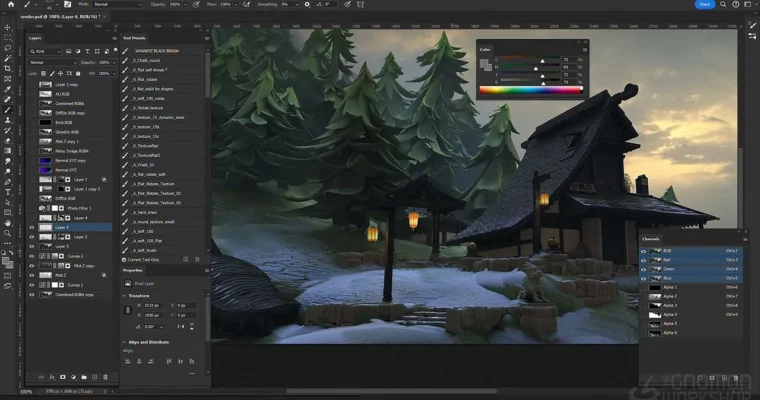Hide Layer 5 using its eye icon
The image size is (760, 400).
[32, 237]
